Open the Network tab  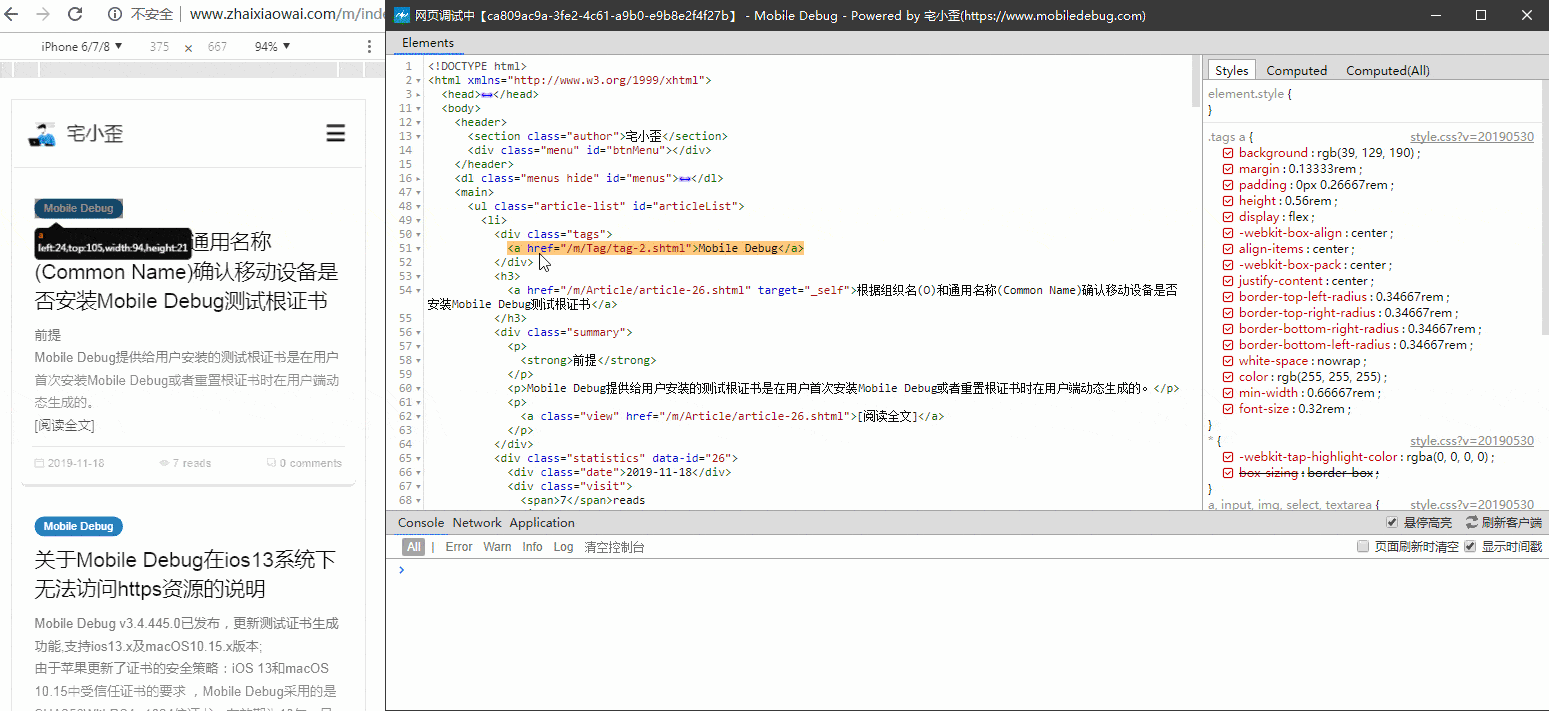(x=477, y=523)
